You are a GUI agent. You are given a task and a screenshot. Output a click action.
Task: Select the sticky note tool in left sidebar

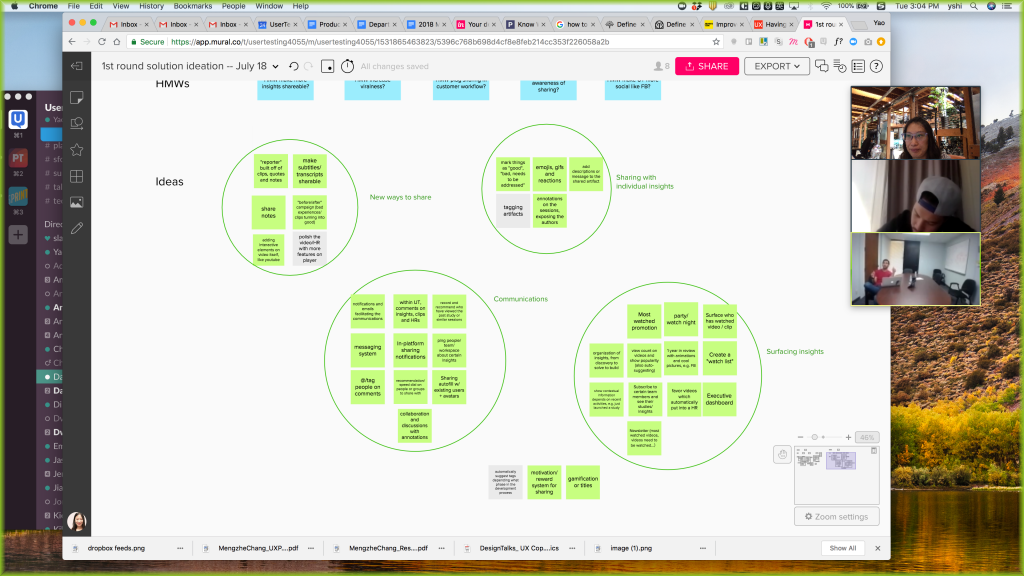(x=76, y=97)
